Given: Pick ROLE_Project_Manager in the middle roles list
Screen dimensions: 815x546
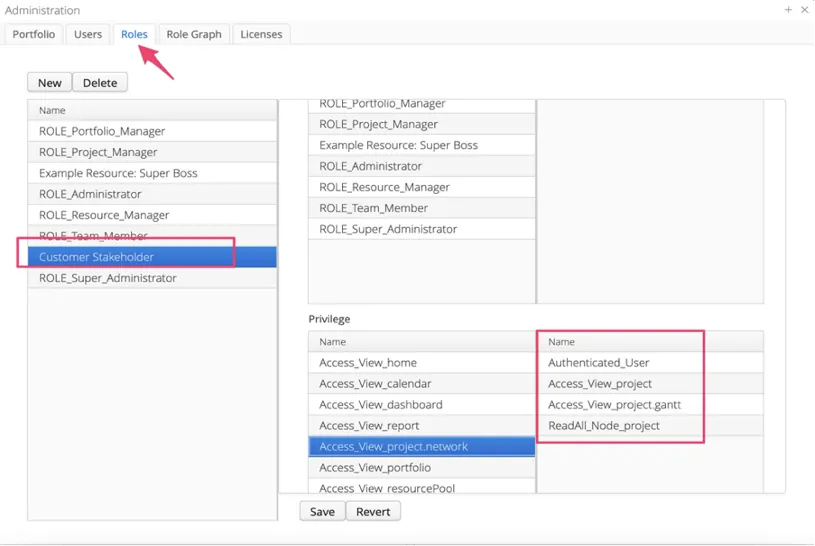Looking at the screenshot, I should point(422,124).
